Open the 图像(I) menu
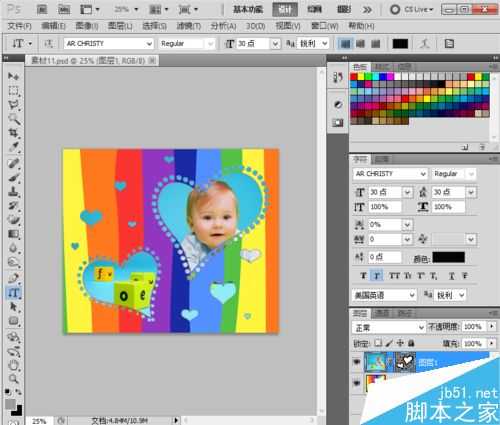The image size is (500, 425). (87, 26)
